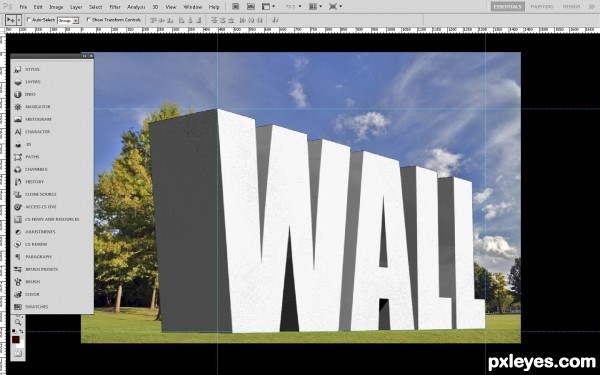Open the Layer menu

(x=76, y=7)
